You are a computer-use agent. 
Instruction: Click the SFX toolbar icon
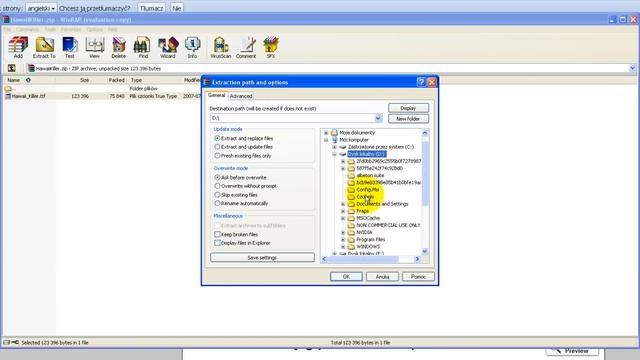coord(271,47)
